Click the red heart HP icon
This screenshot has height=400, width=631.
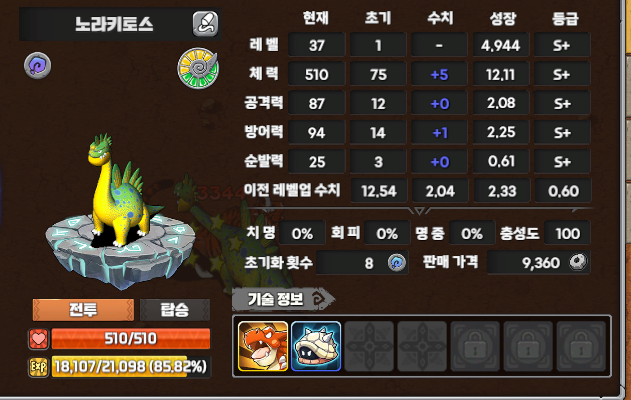39,339
